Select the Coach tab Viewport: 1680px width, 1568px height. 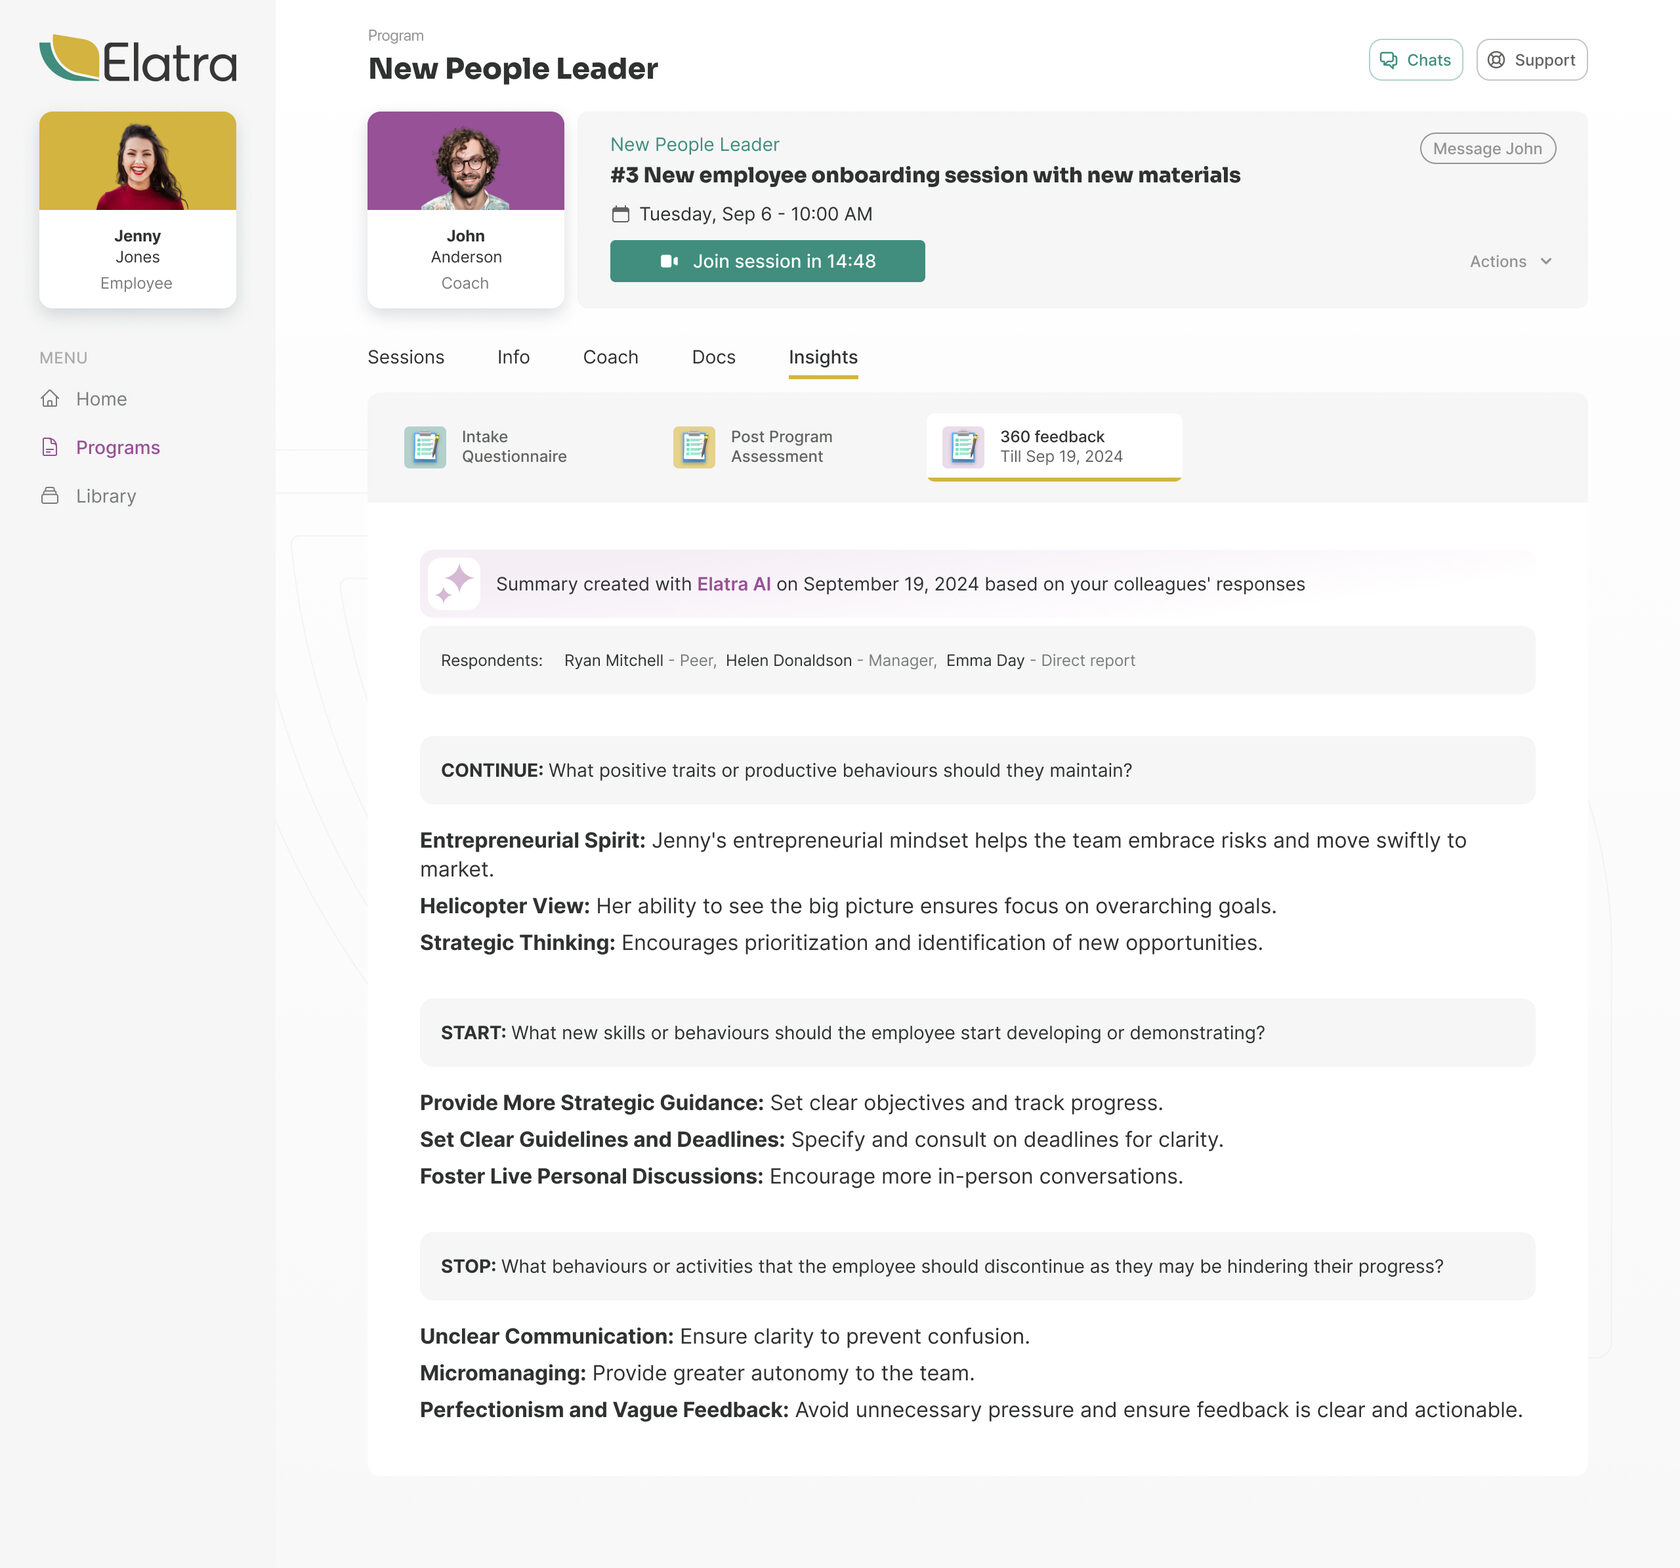[610, 357]
